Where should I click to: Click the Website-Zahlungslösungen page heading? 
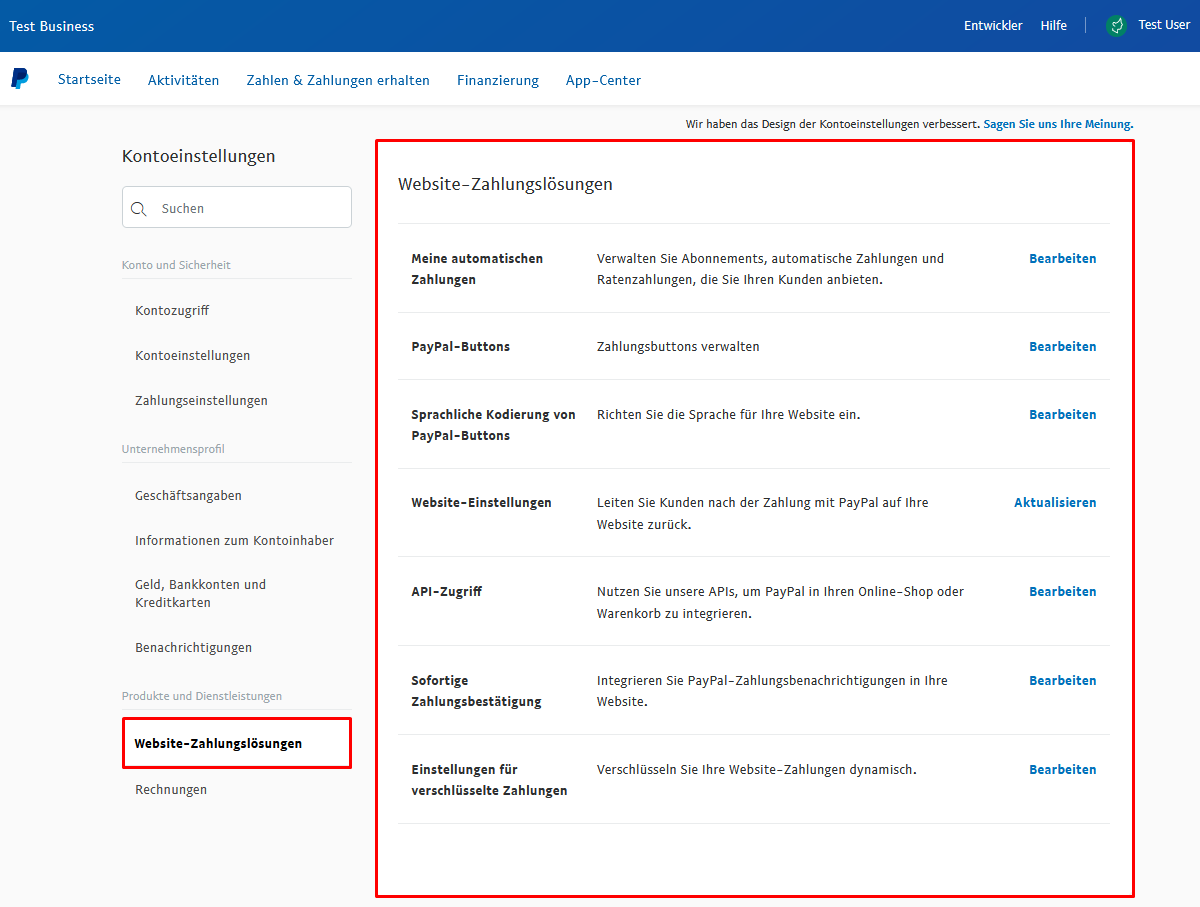pos(505,184)
